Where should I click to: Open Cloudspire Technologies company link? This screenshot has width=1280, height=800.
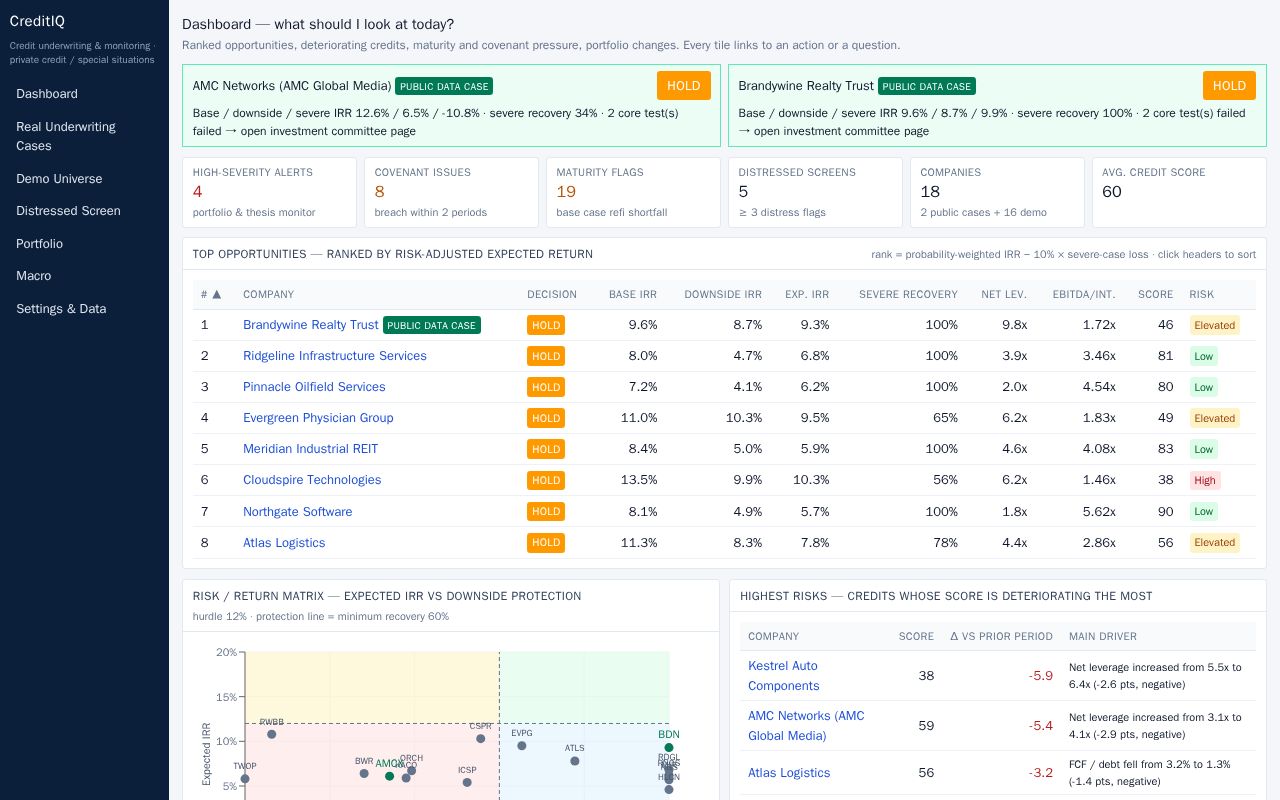click(312, 480)
